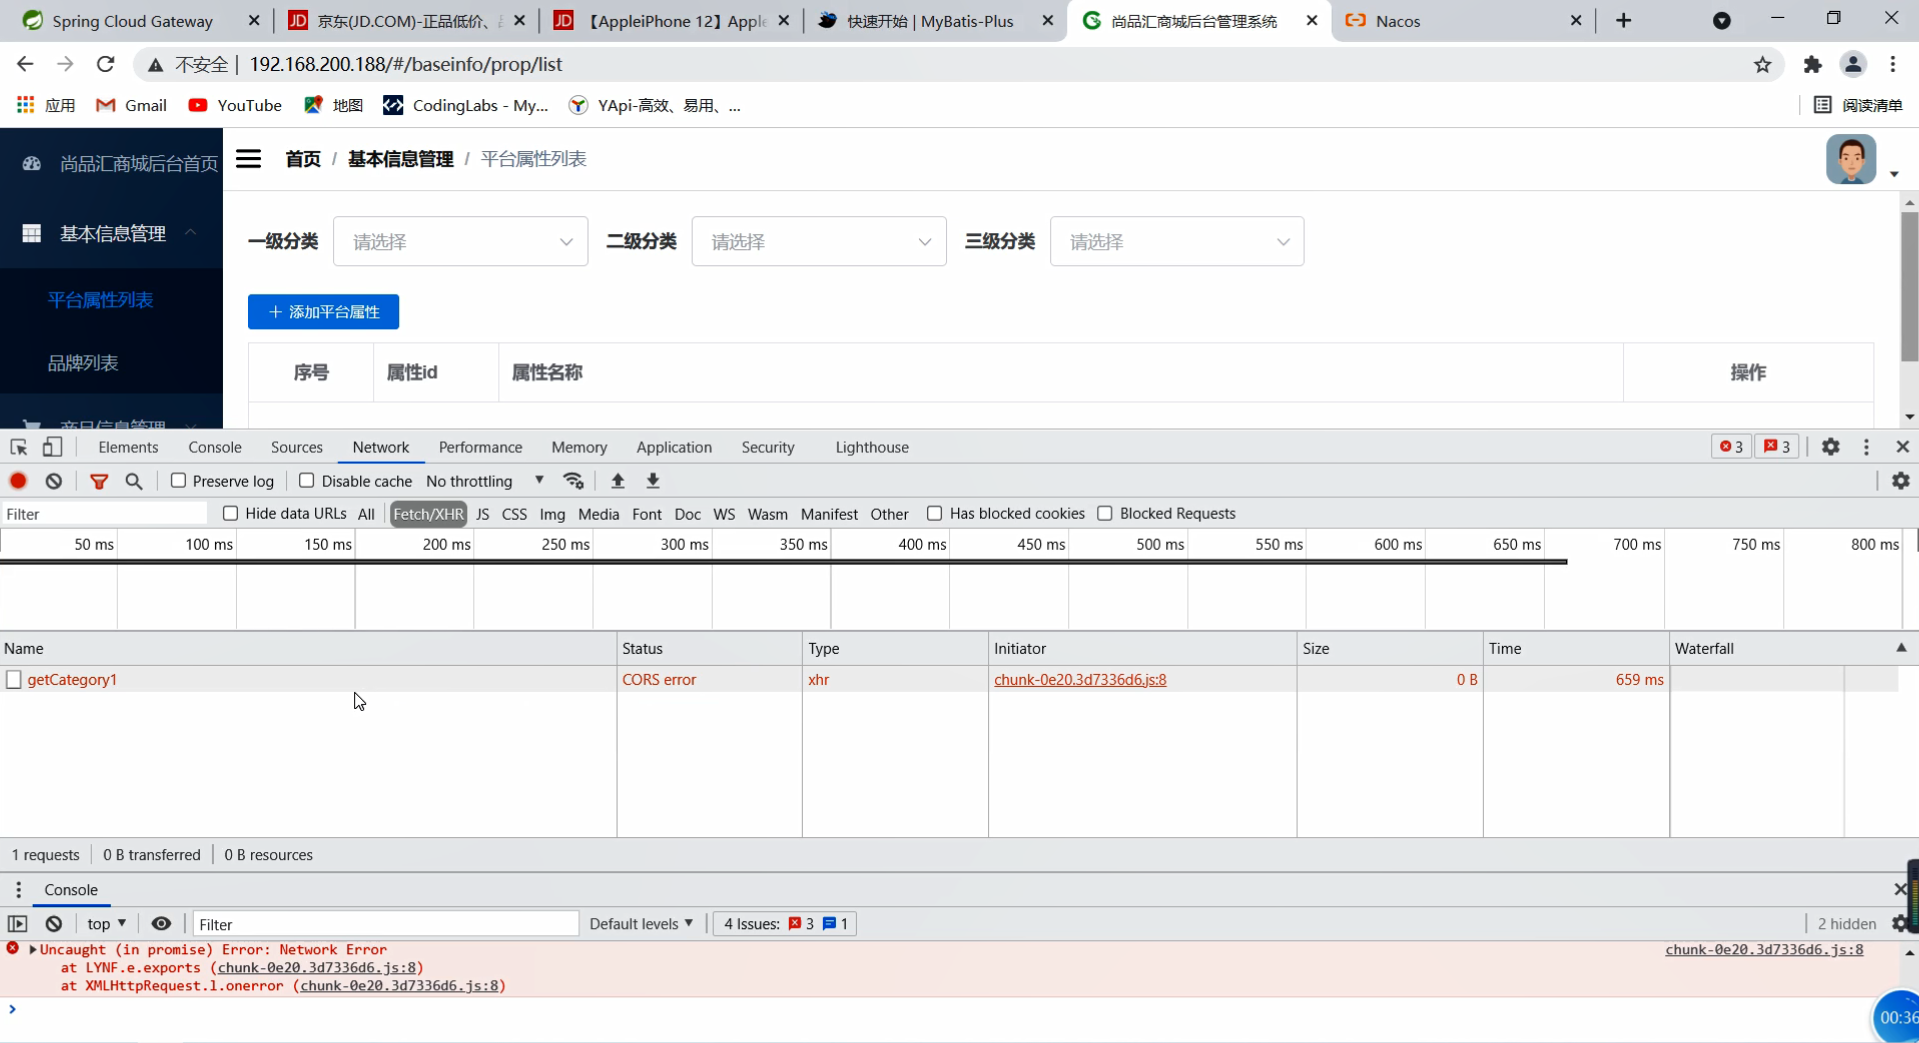The height and width of the screenshot is (1043, 1919).
Task: Open network panel settings gear
Action: pyautogui.click(x=1901, y=481)
